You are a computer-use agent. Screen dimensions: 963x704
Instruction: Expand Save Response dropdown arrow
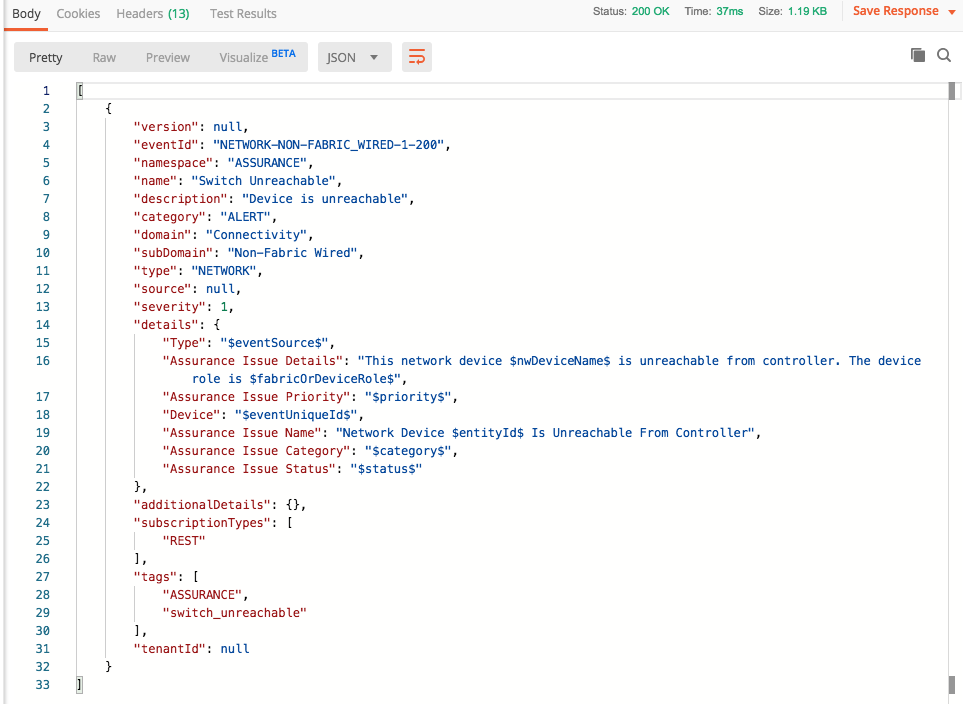[x=951, y=12]
